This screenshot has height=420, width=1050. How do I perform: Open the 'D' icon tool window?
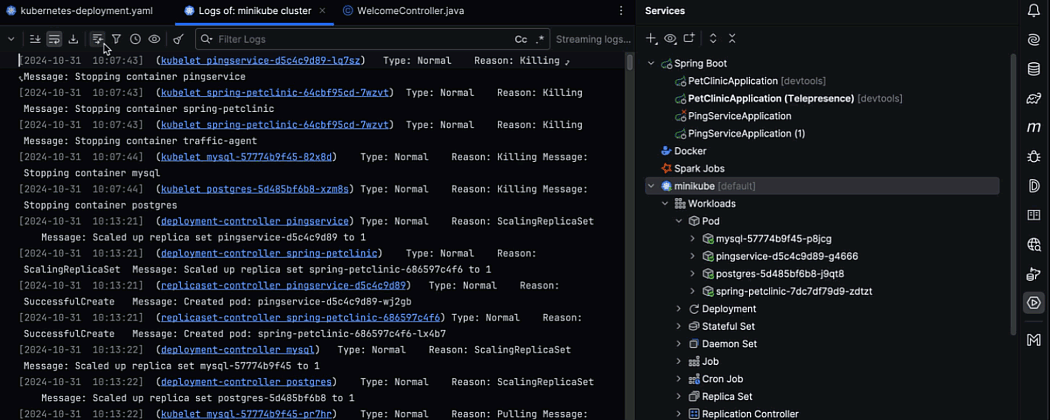[x=1033, y=186]
